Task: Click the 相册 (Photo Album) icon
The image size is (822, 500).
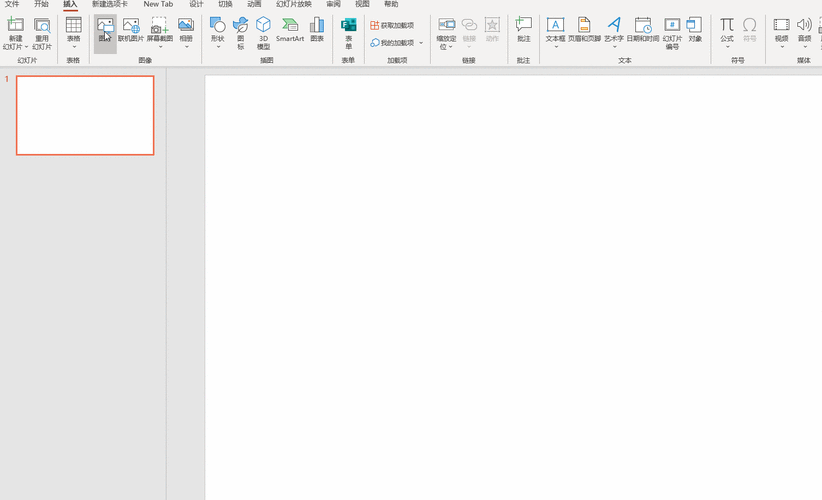Action: point(186,25)
